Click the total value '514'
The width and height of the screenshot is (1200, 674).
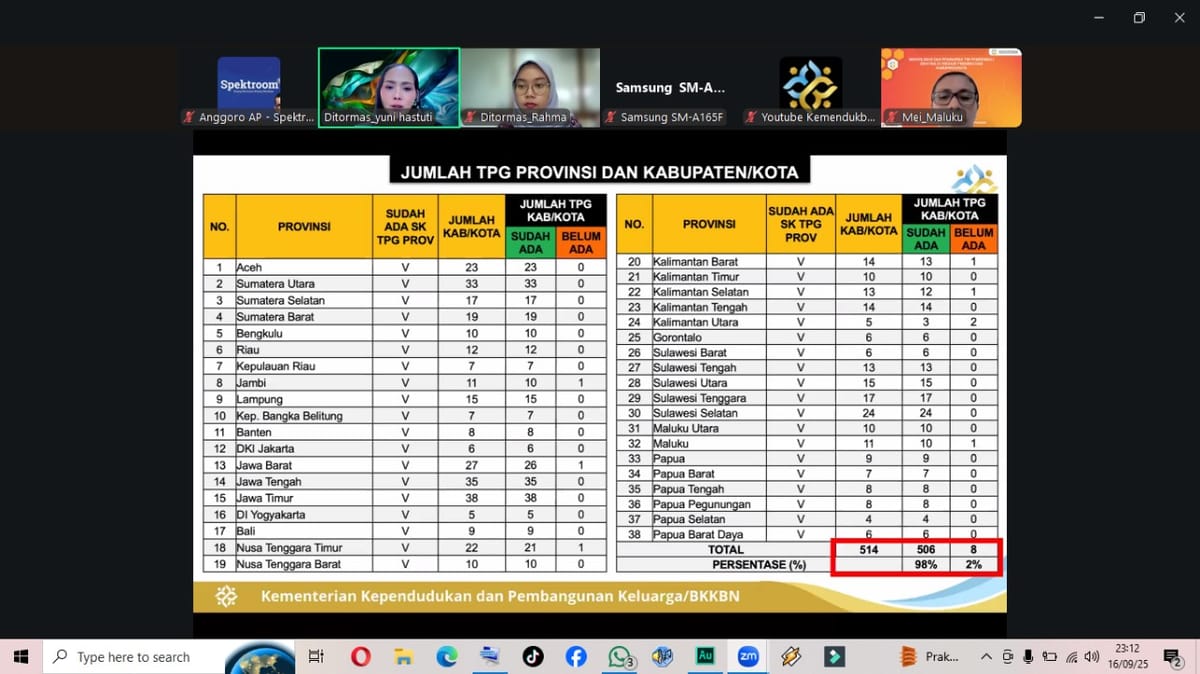(x=868, y=549)
